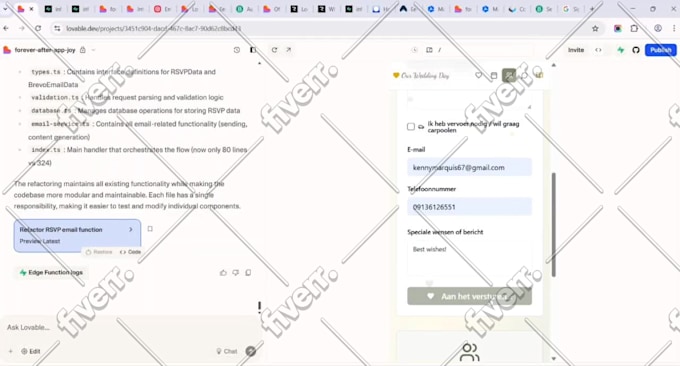This screenshot has width=680, height=366.
Task: Click the Restore button
Action: 99,252
